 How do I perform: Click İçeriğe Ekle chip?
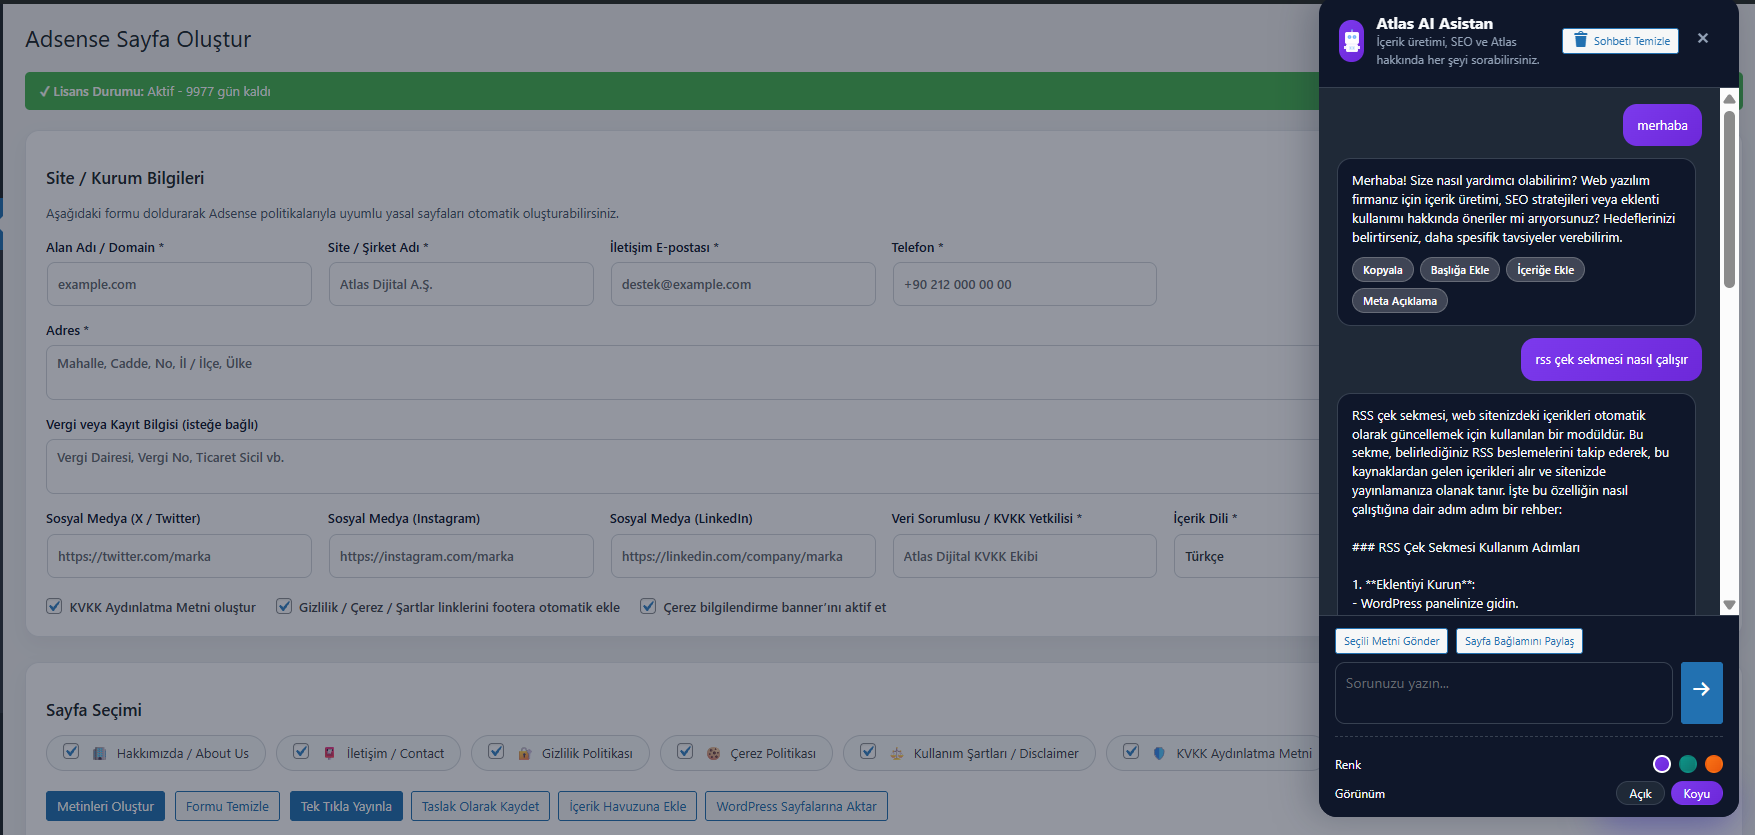point(1545,270)
